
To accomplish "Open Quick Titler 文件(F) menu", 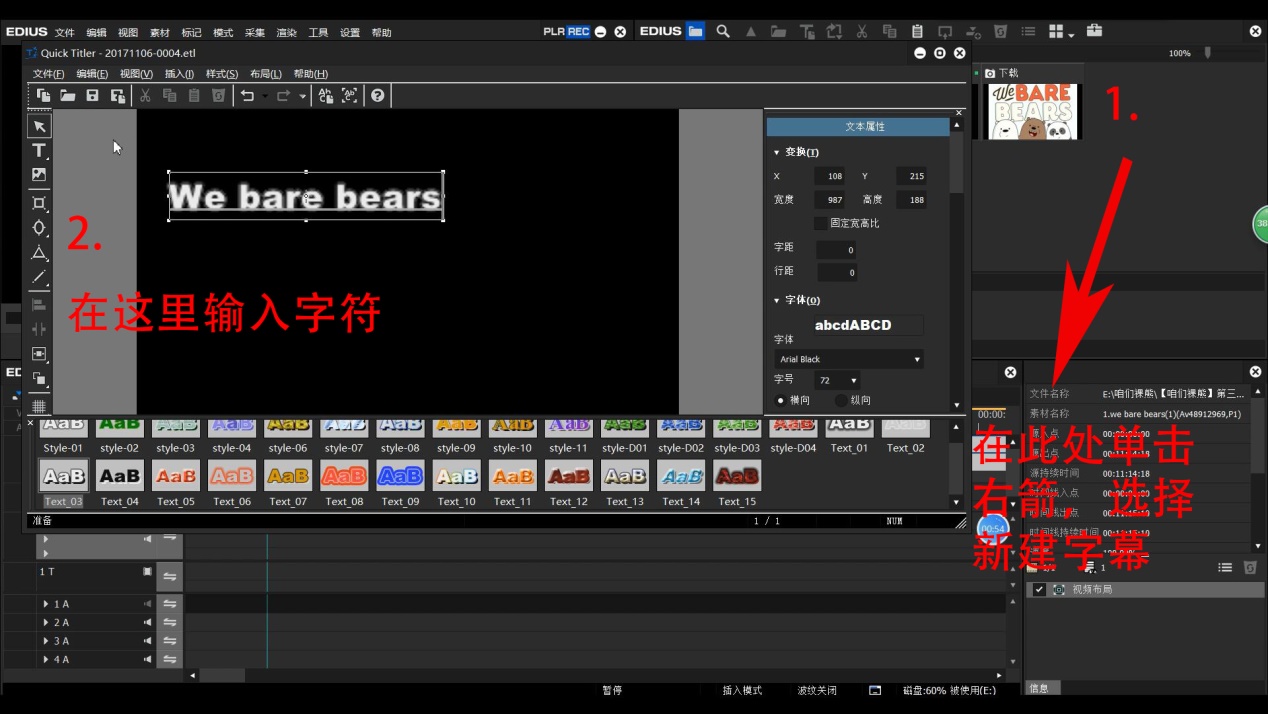I will (48, 74).
